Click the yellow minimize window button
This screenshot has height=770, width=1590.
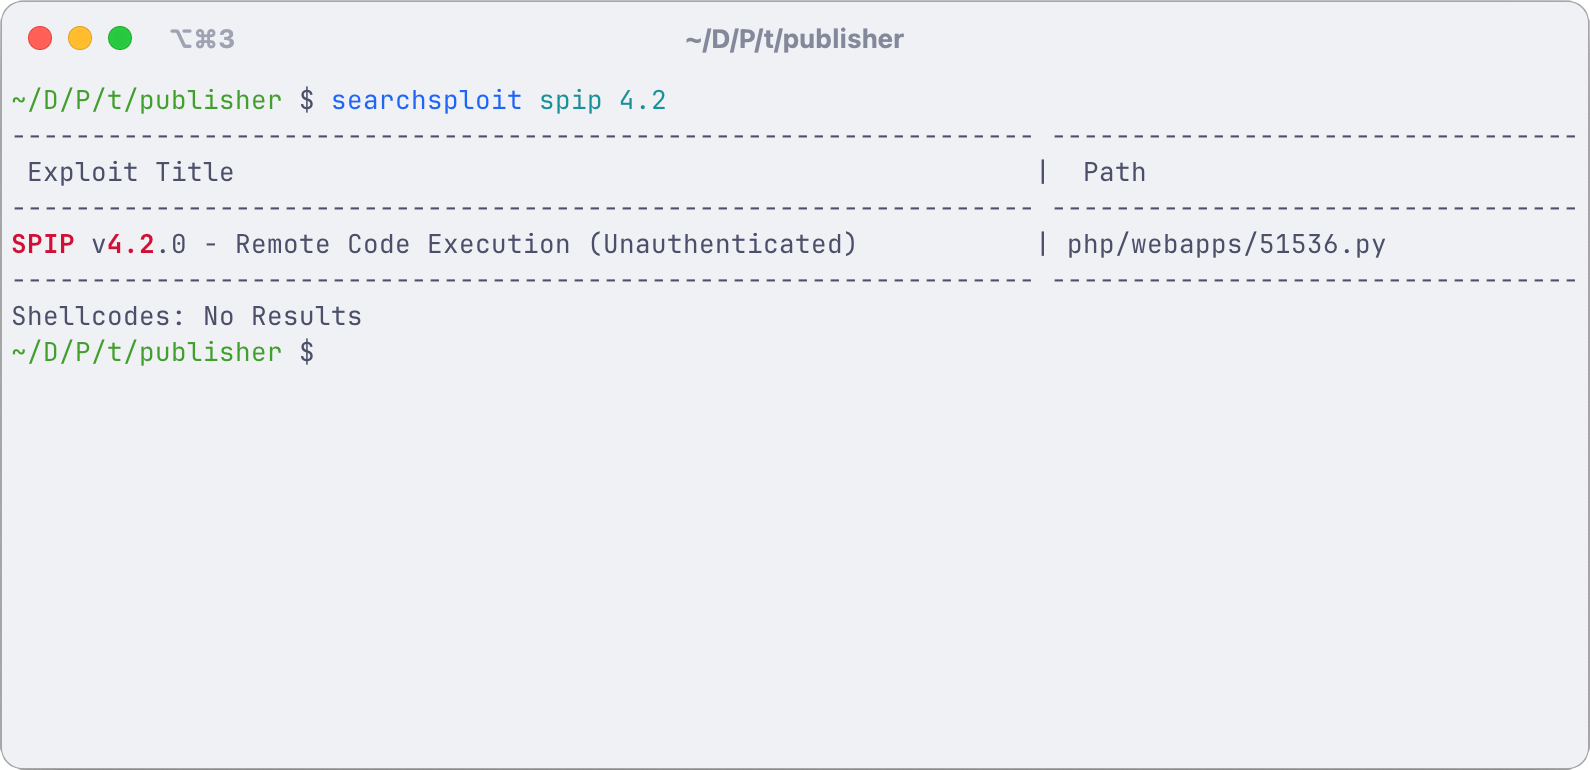pos(80,39)
